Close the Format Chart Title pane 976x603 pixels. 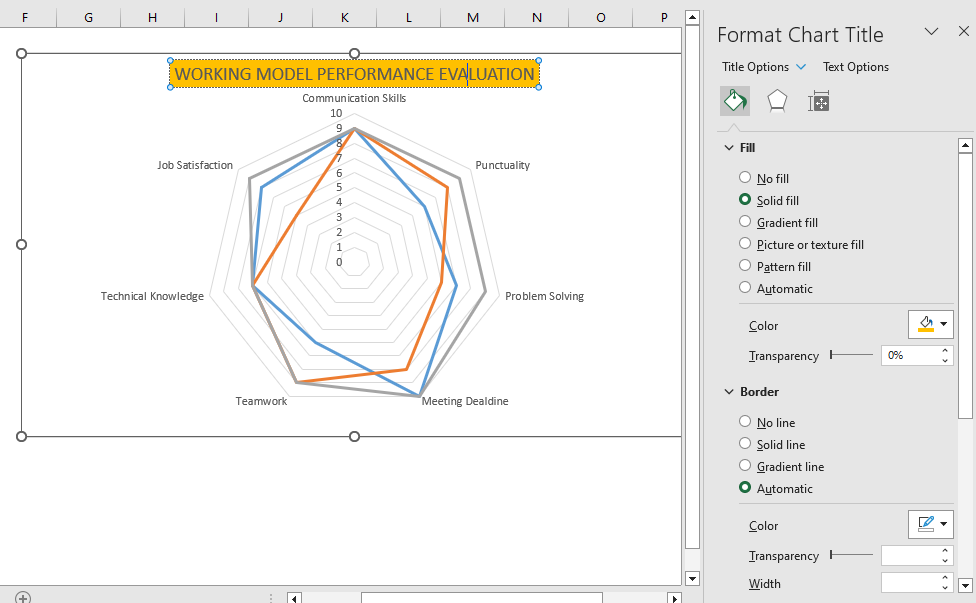[964, 31]
